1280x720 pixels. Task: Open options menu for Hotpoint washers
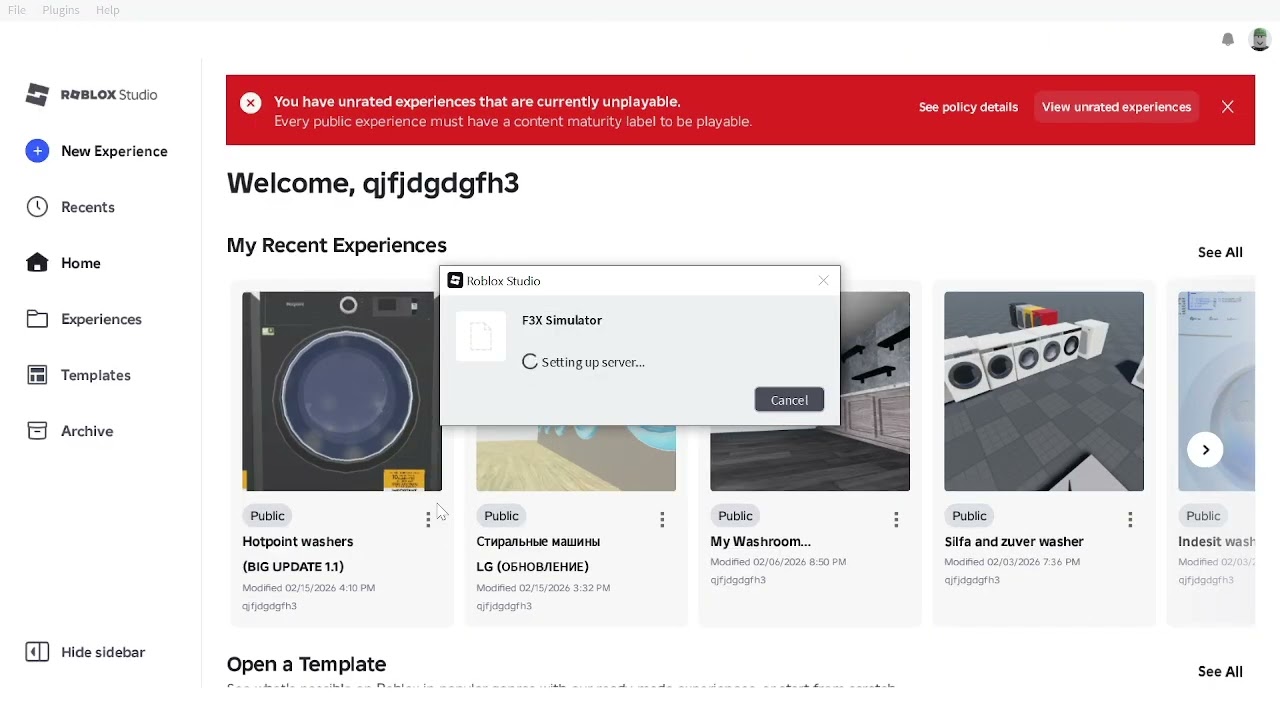(428, 519)
